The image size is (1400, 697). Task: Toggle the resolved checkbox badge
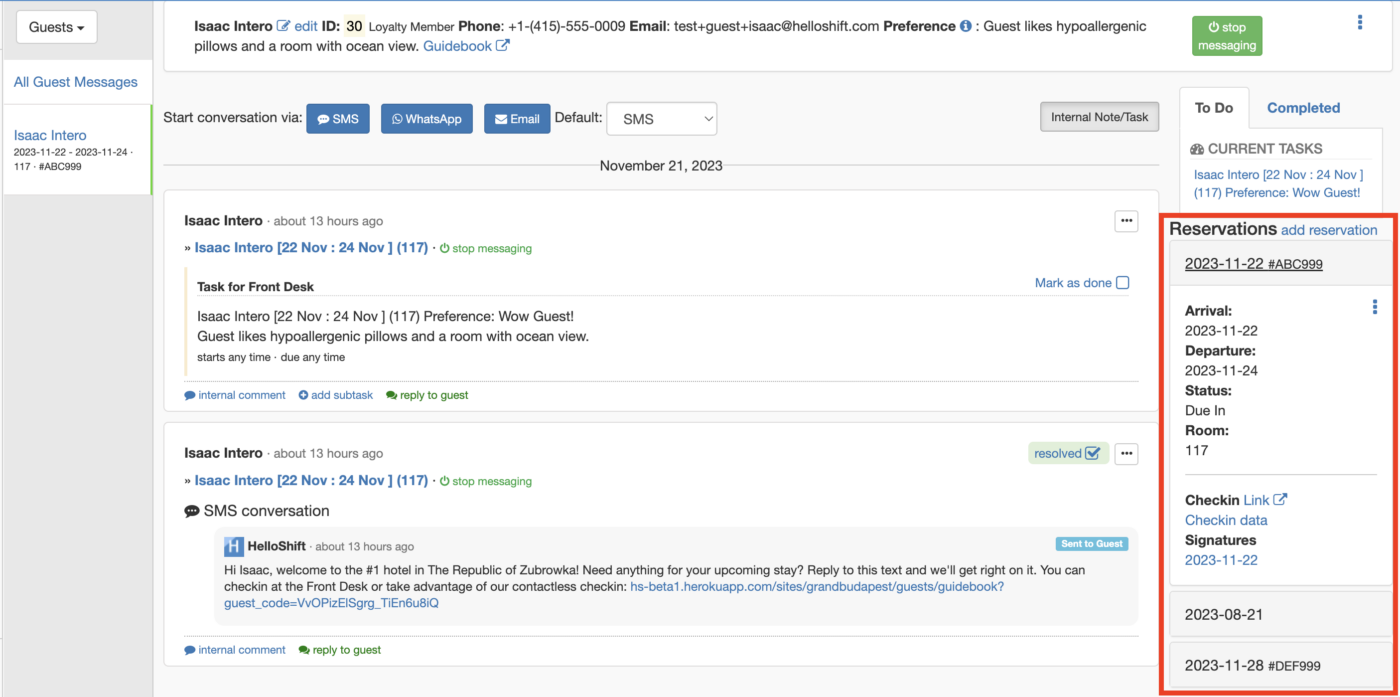point(1068,453)
